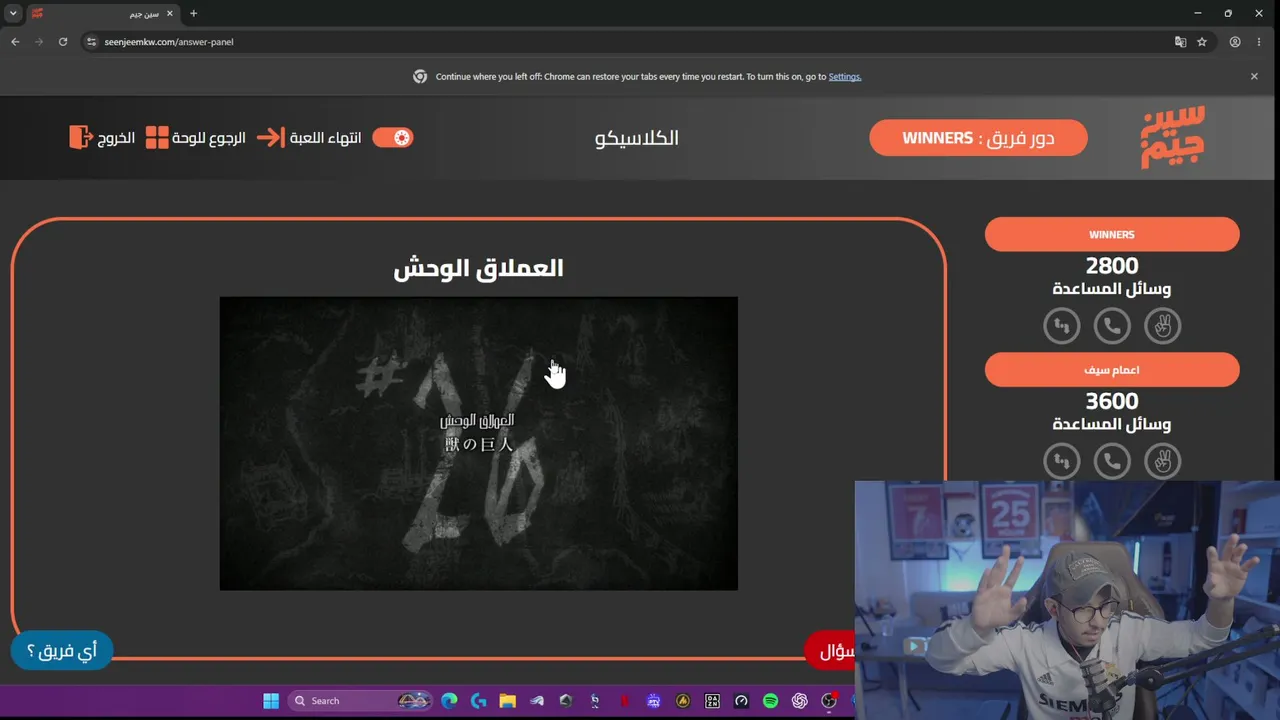
Task: Open Logitech G HUB from the taskbar
Action: [478, 701]
